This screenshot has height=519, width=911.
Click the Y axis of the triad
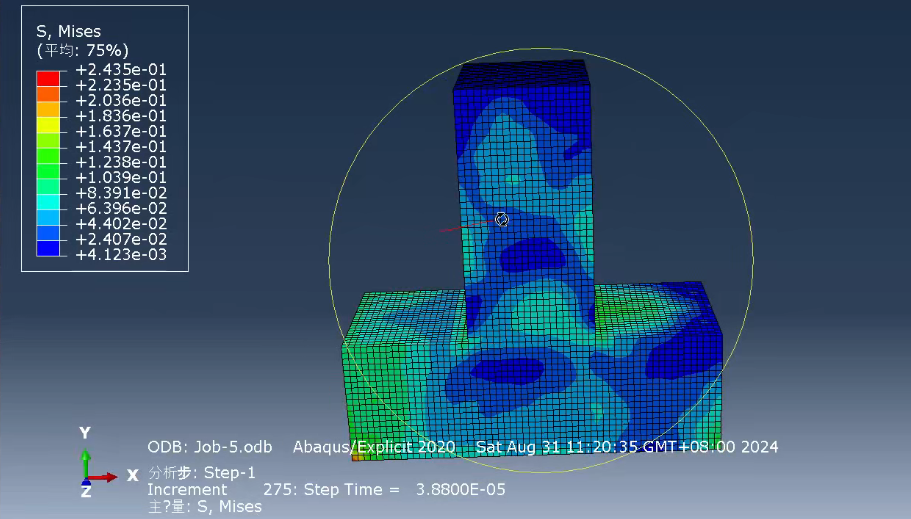85,463
